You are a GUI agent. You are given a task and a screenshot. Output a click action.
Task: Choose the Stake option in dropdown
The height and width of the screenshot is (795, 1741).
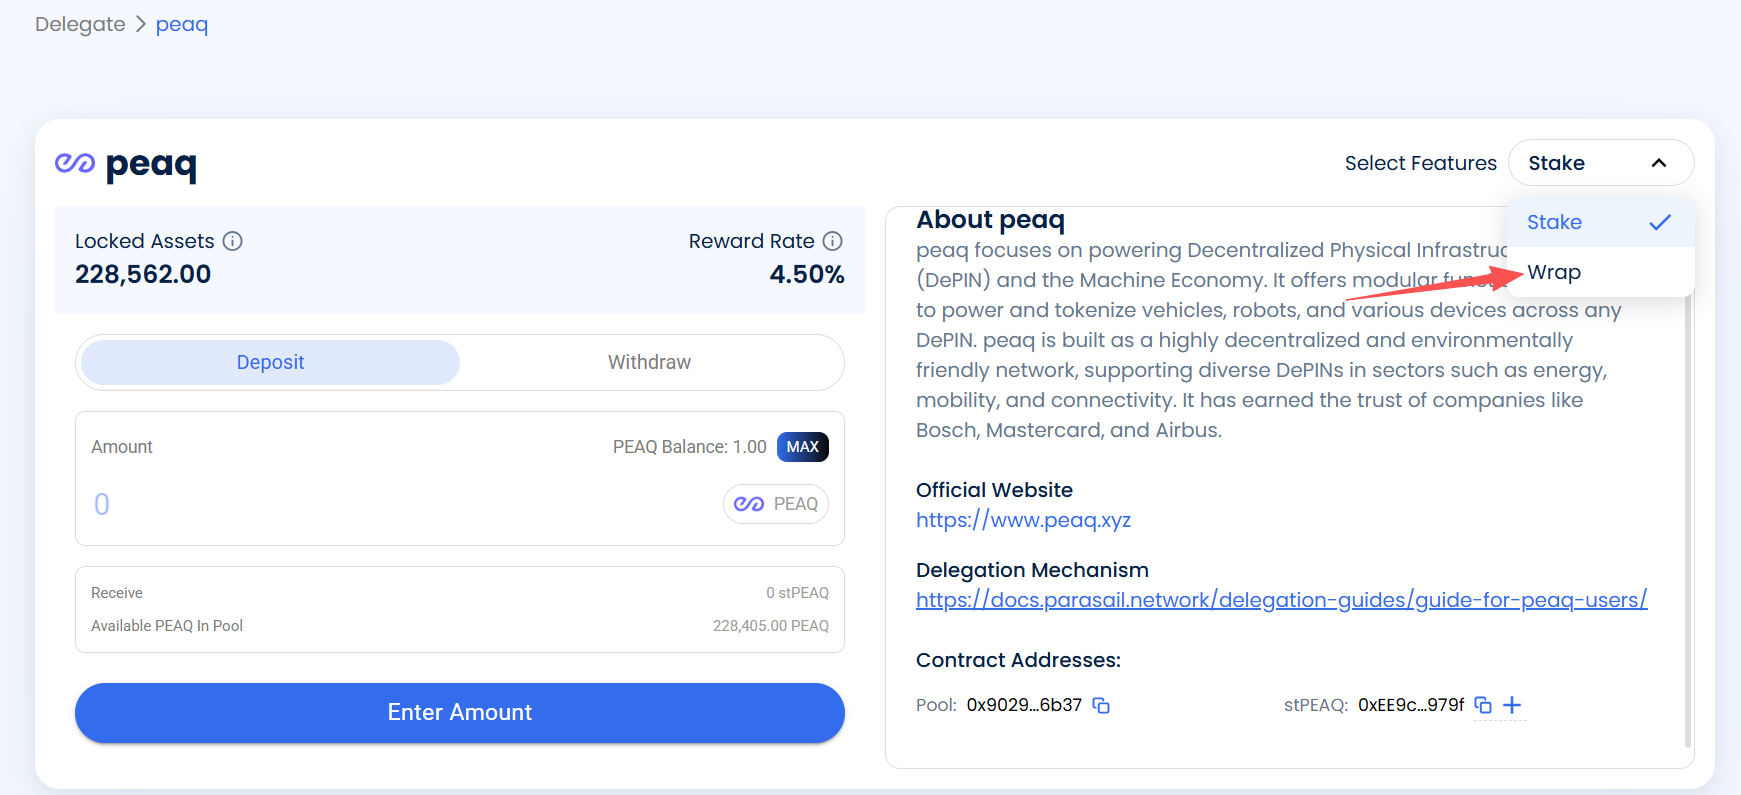tap(1600, 222)
